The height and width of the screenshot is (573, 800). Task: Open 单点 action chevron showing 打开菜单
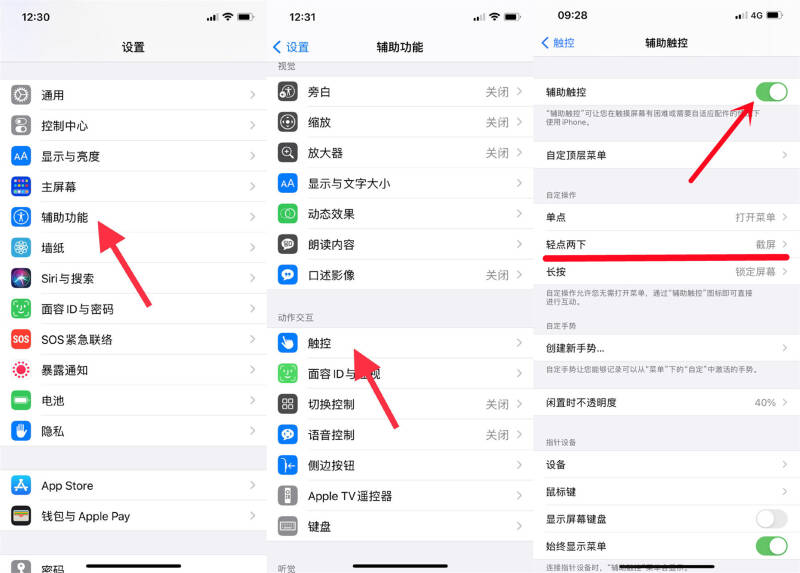[x=785, y=217]
